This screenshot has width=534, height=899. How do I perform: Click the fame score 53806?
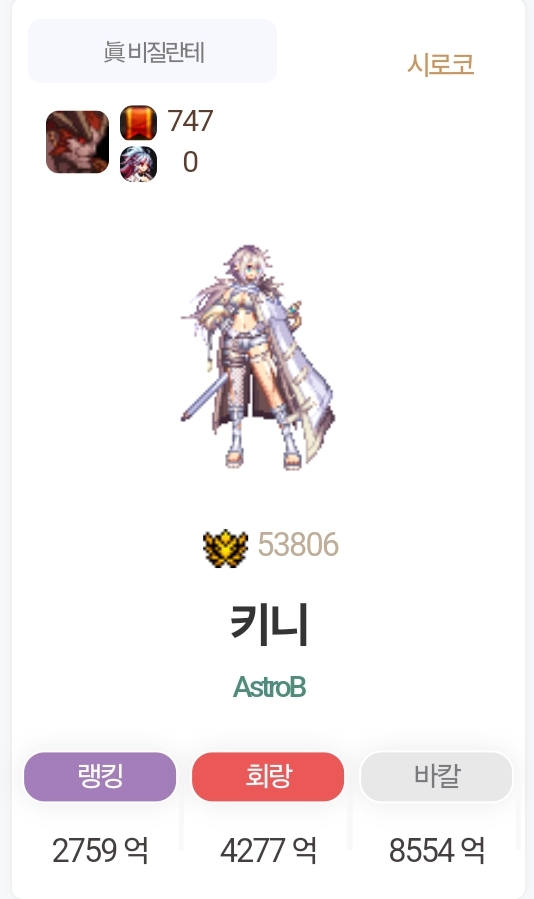click(298, 545)
